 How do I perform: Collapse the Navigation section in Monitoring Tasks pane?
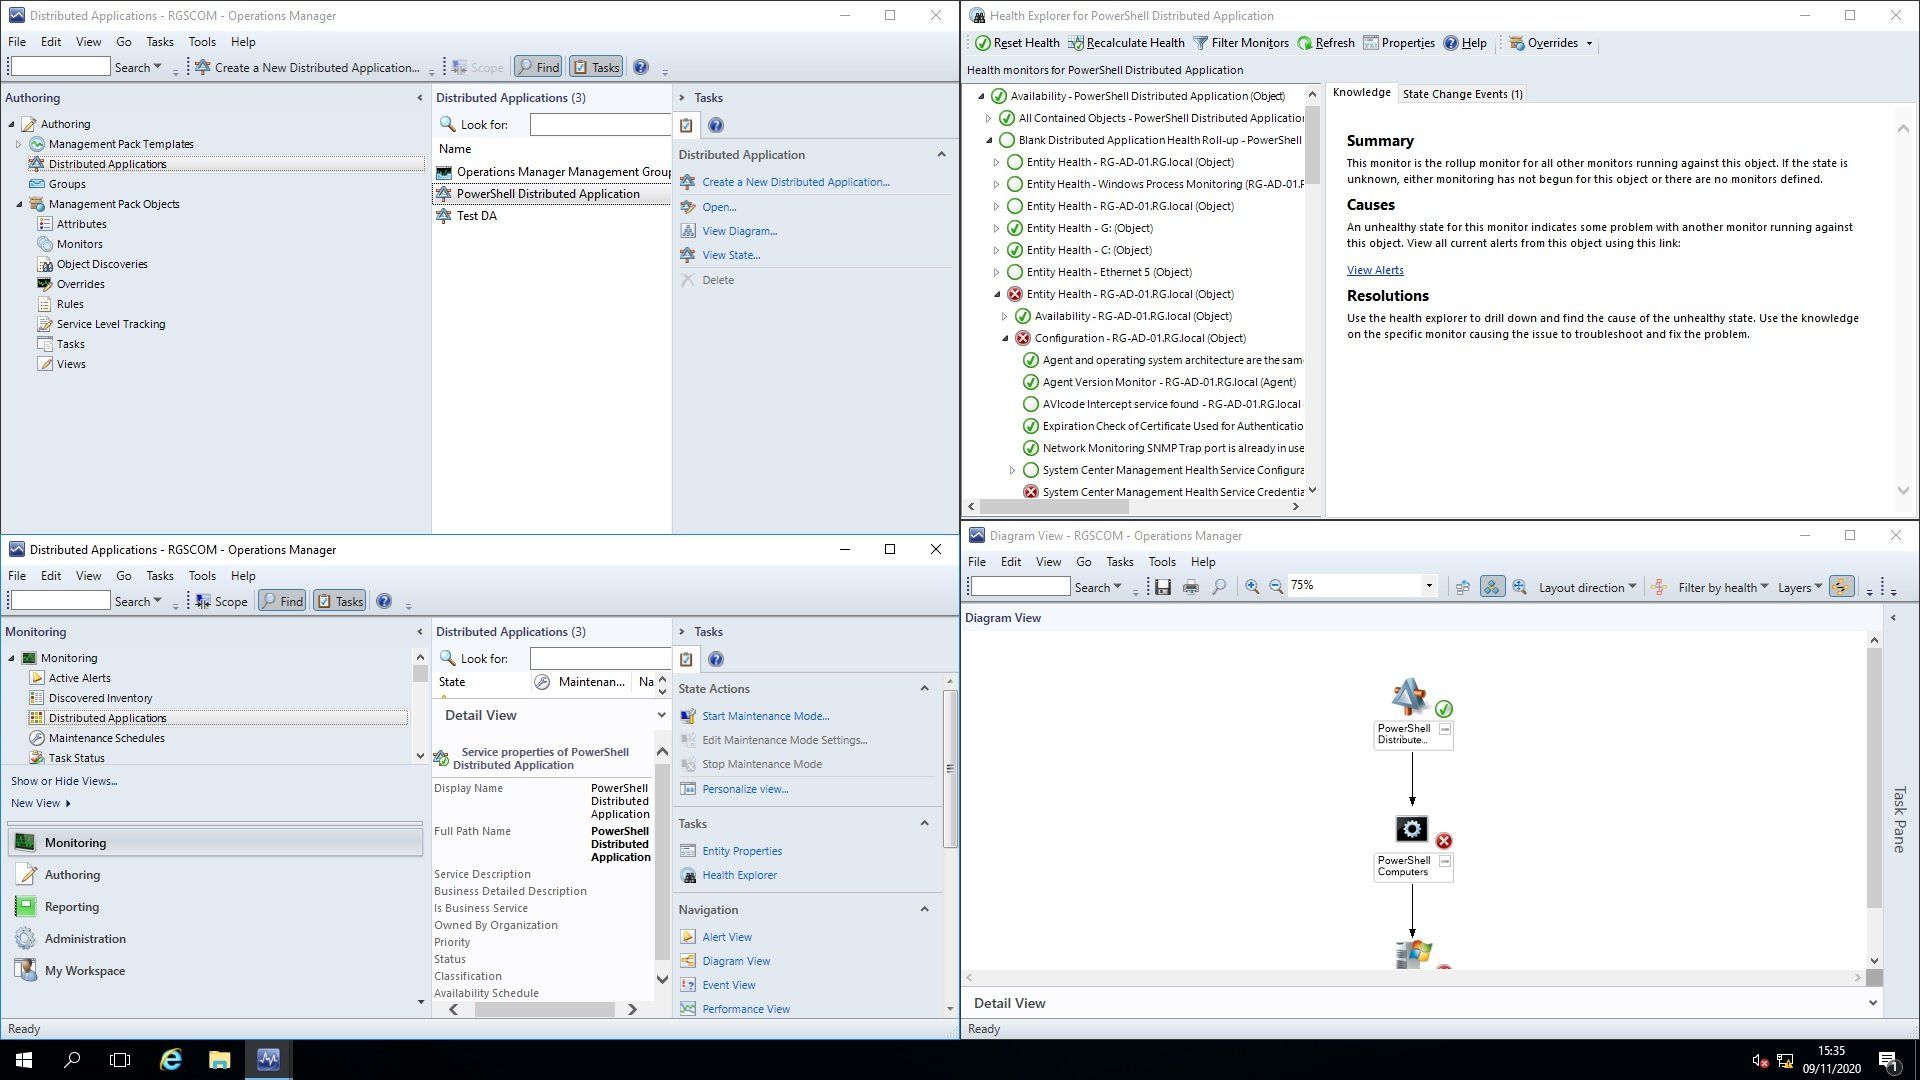click(x=924, y=910)
